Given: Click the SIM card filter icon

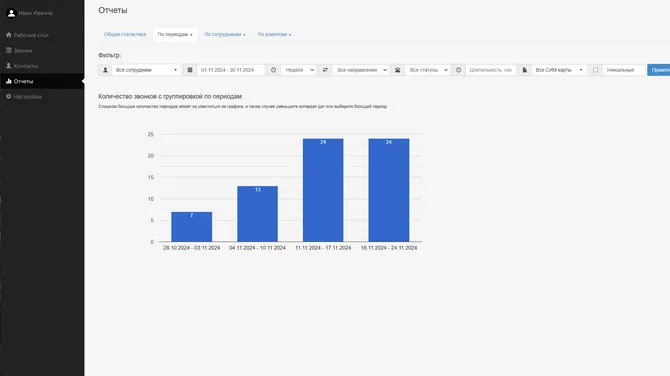Looking at the screenshot, I should coord(525,70).
